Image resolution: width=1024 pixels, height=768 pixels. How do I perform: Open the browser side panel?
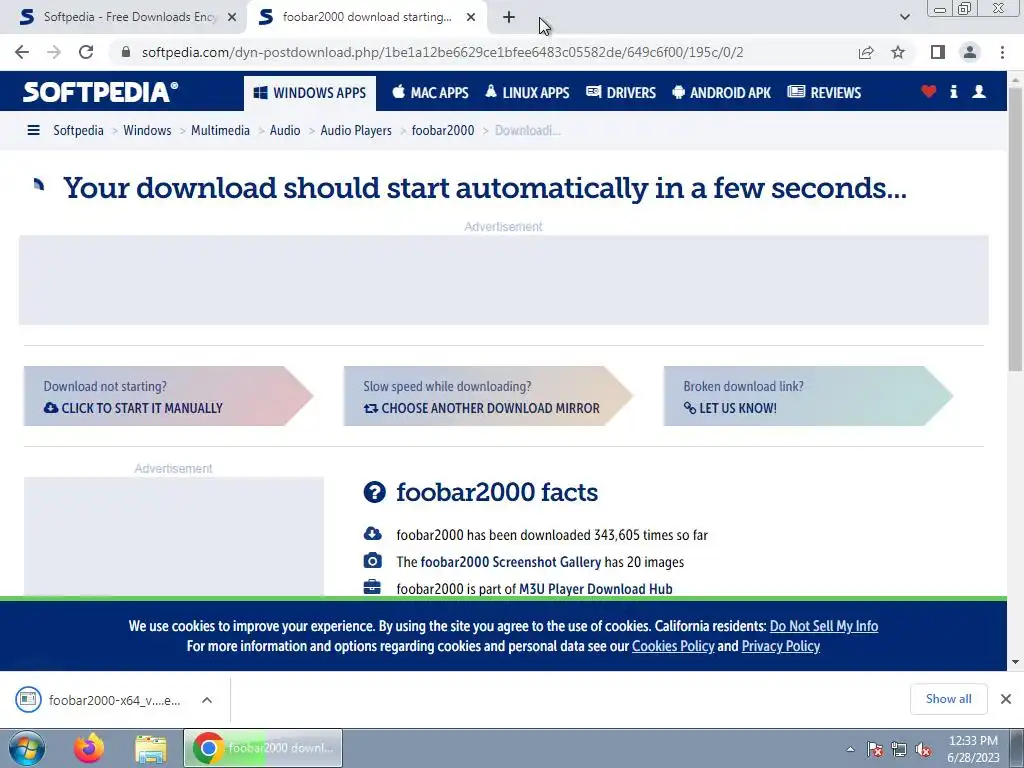(x=938, y=52)
